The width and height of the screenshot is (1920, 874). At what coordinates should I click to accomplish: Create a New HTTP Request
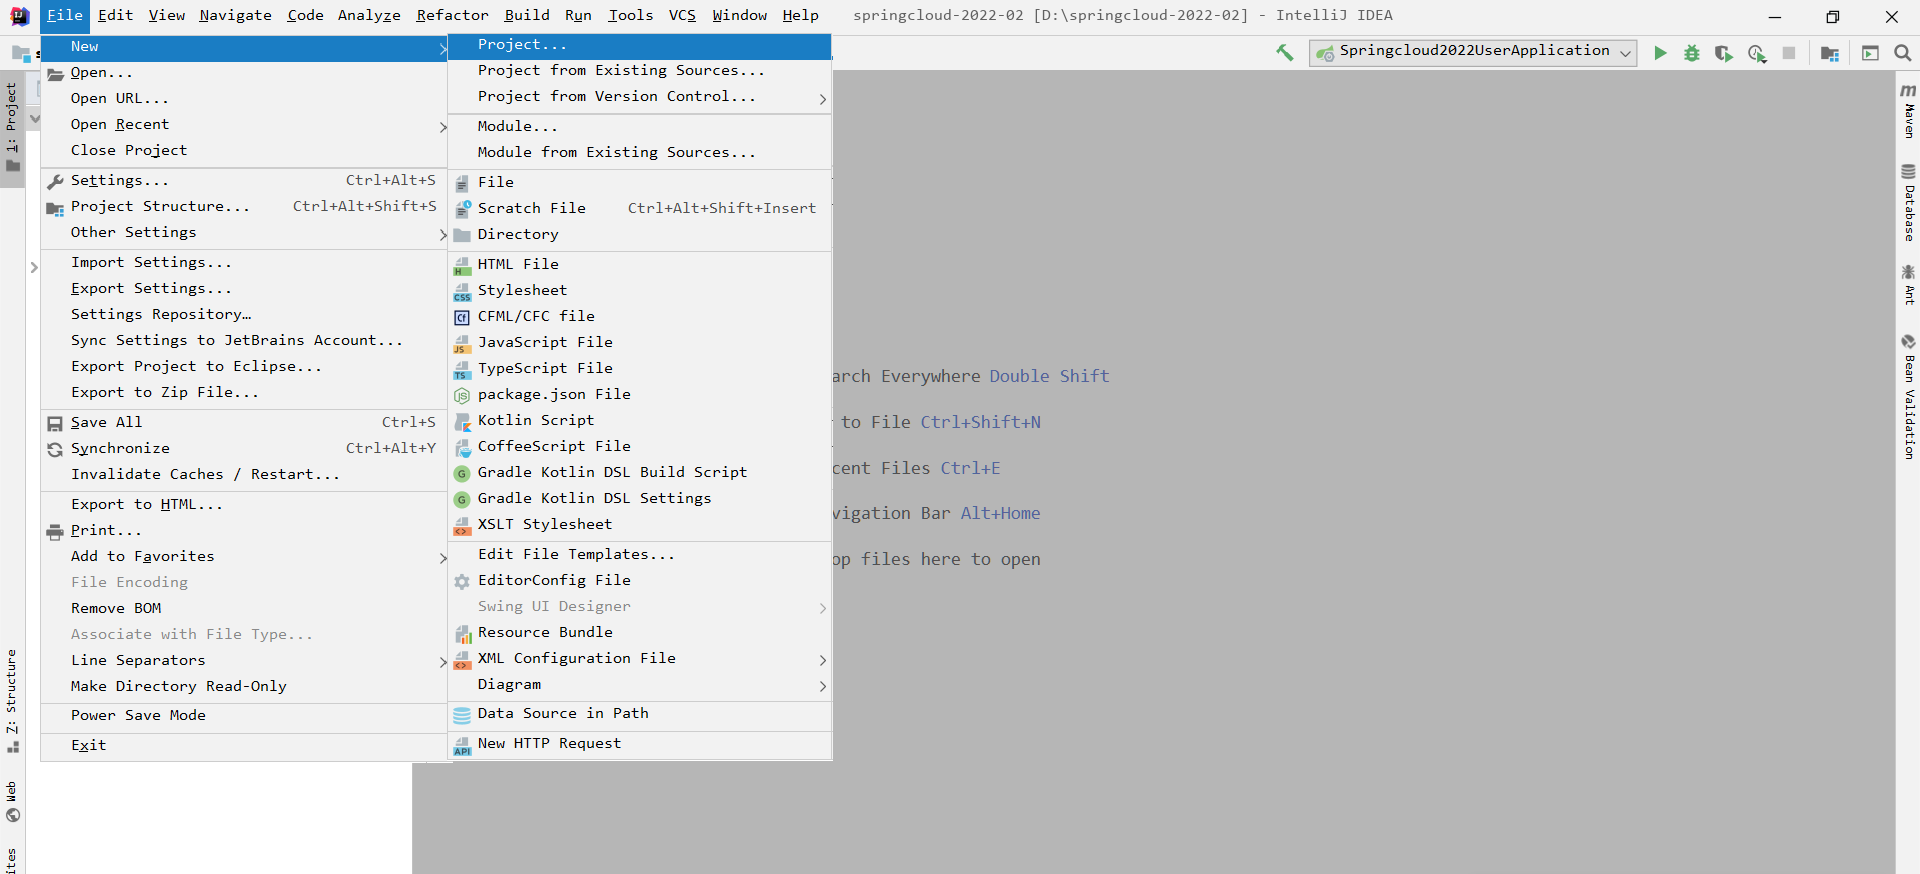click(640, 743)
